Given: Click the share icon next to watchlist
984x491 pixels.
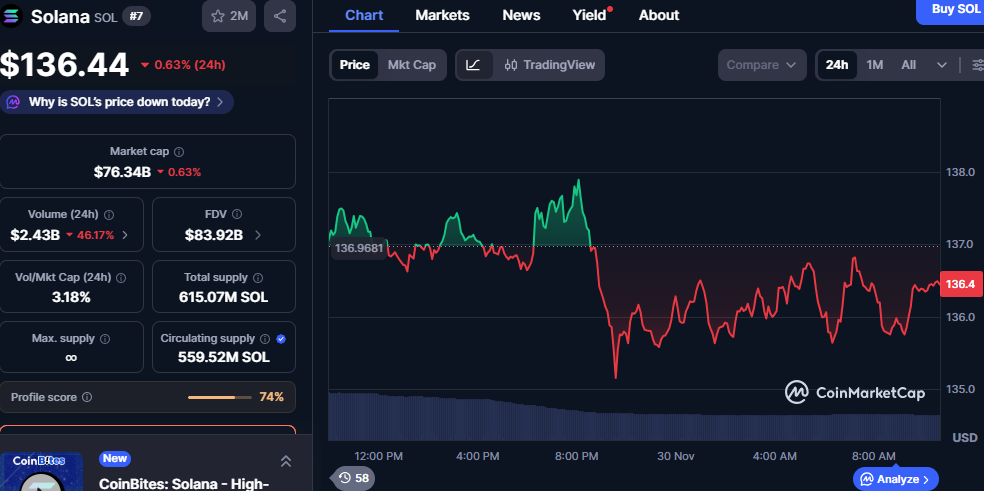Looking at the screenshot, I should 279,16.
